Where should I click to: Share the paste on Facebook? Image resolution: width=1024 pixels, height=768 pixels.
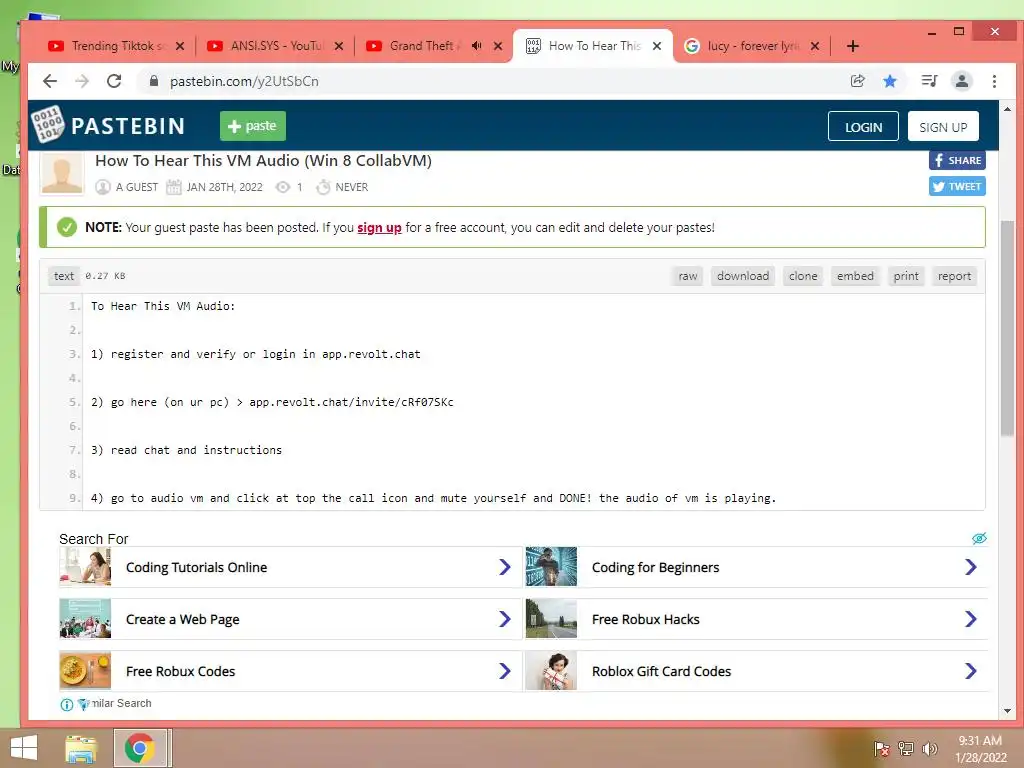click(957, 160)
